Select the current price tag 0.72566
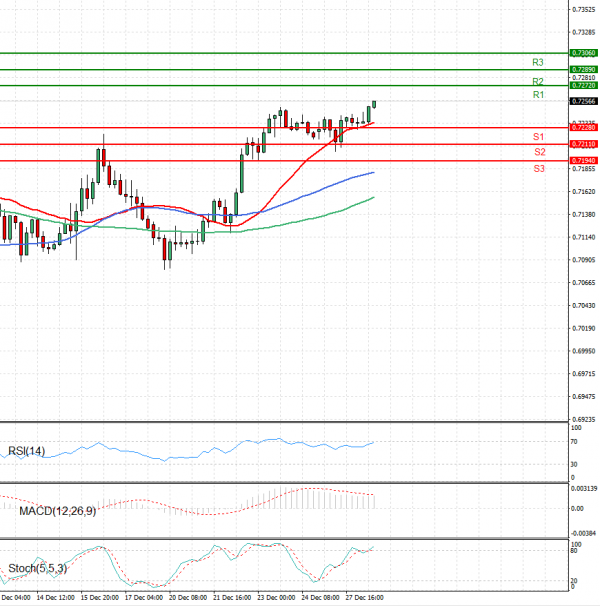Screen dimensions: 600x606 click(x=583, y=101)
